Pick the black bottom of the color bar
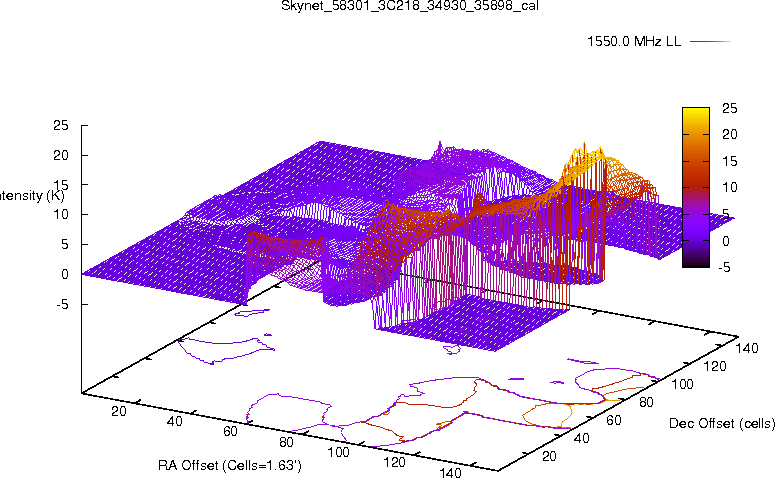 click(x=697, y=263)
